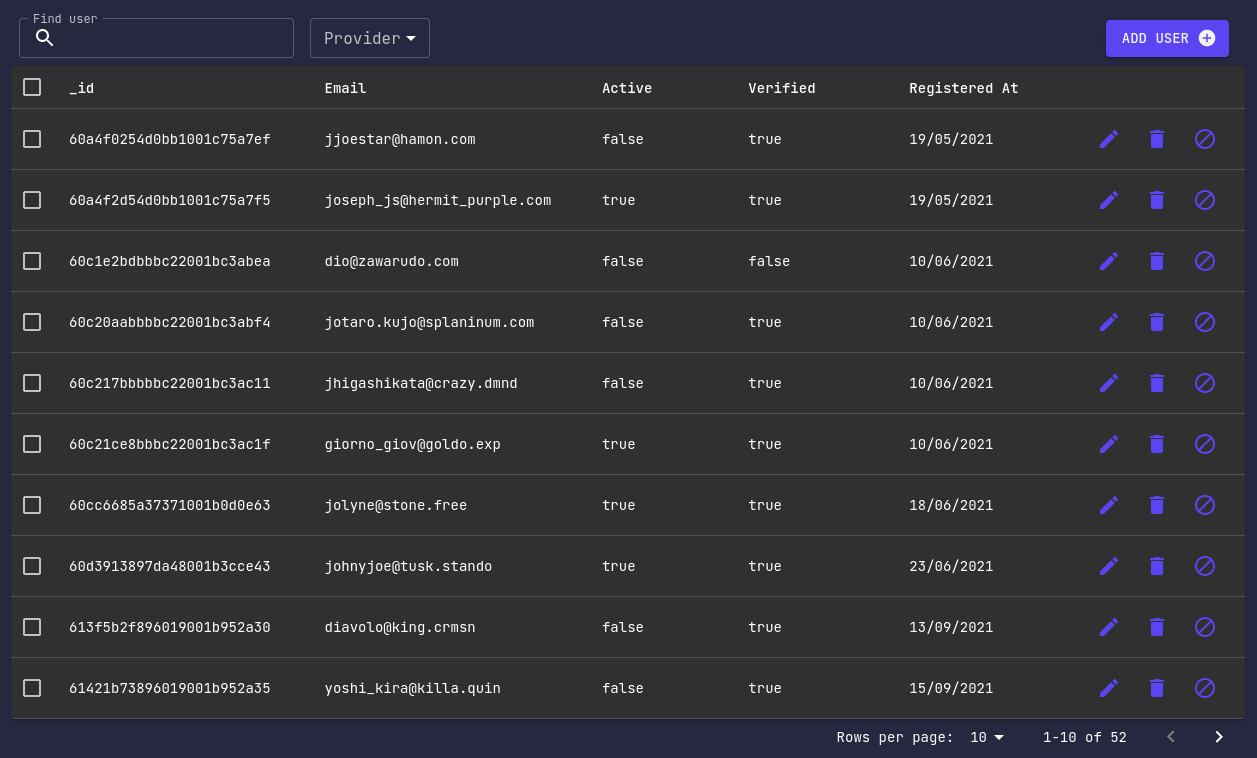The width and height of the screenshot is (1257, 758).
Task: Tick the select-all checkbox in header
Action: tap(32, 87)
